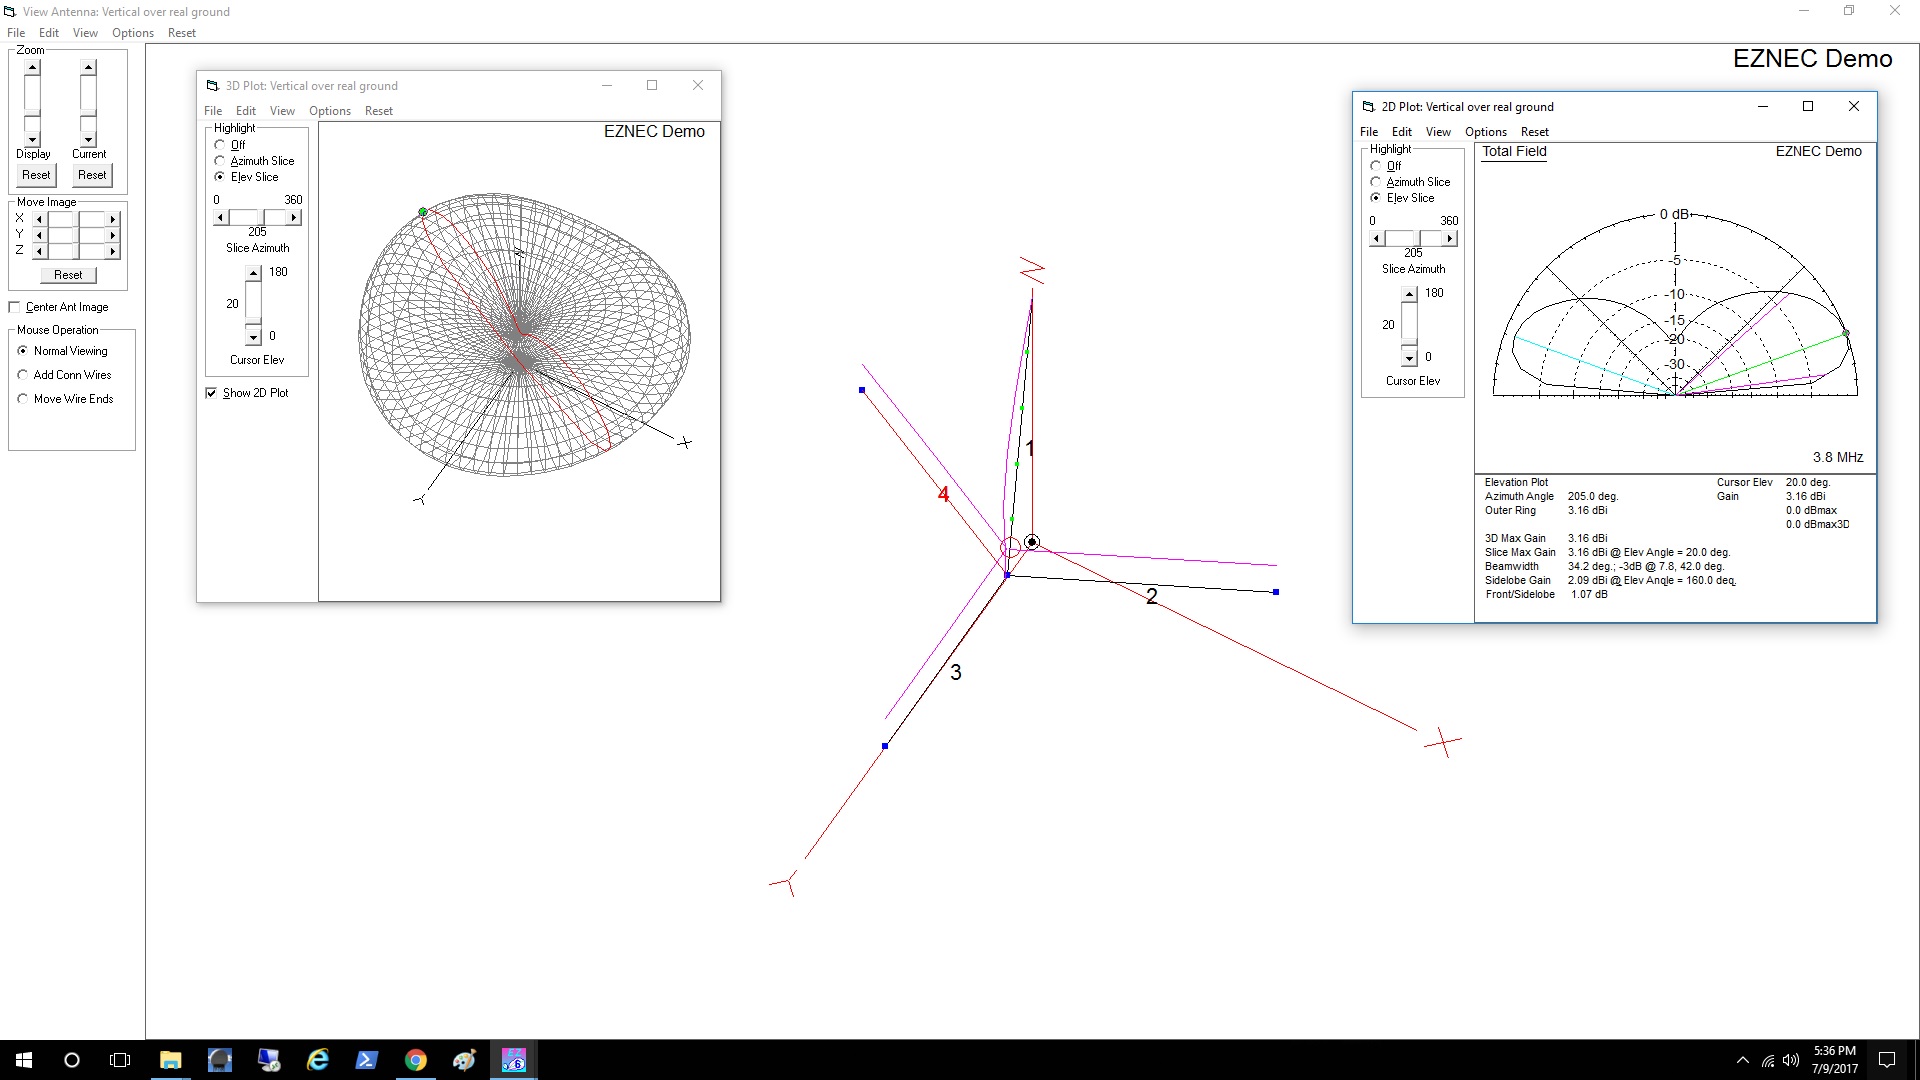This screenshot has height=1080, width=1920.
Task: Uncheck the Show 2D Plot checkbox
Action: 211,393
